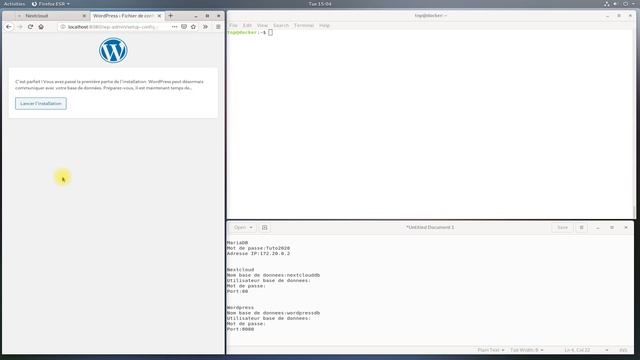Open the Activities overview
Image resolution: width=640 pixels, height=360 pixels.
coord(14,4)
